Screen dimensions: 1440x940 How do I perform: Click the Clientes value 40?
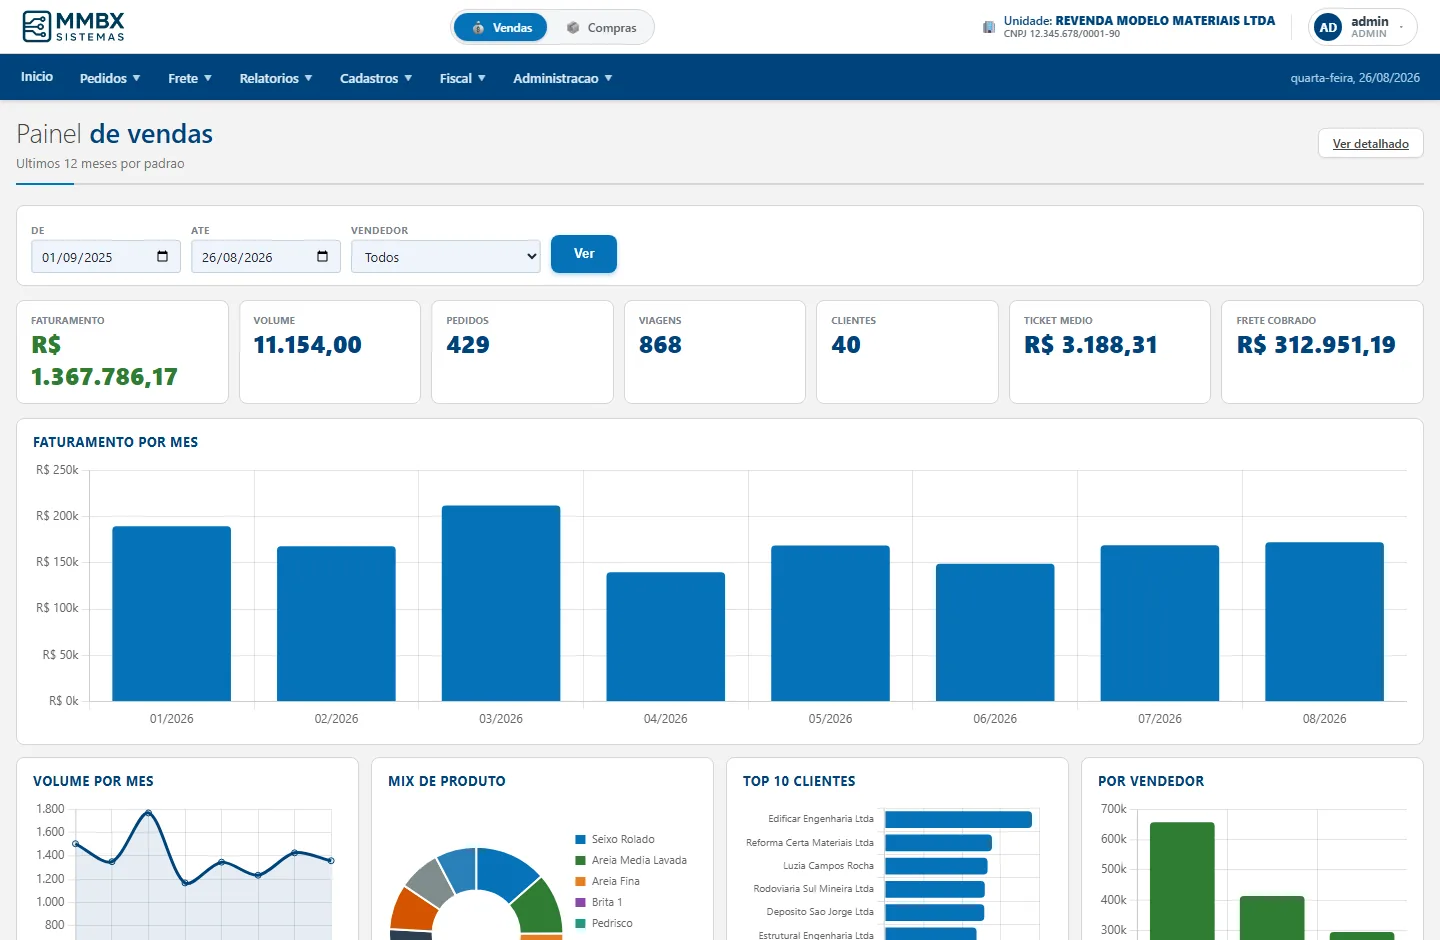click(x=846, y=345)
